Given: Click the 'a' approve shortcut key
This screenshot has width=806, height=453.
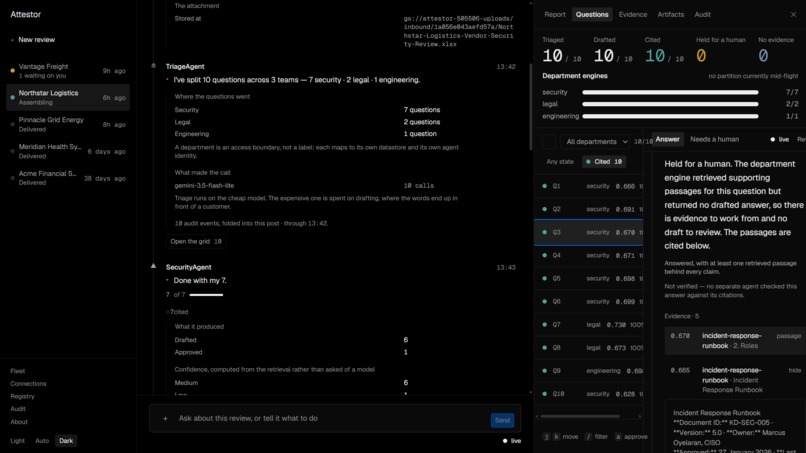Looking at the screenshot, I should pyautogui.click(x=618, y=437).
